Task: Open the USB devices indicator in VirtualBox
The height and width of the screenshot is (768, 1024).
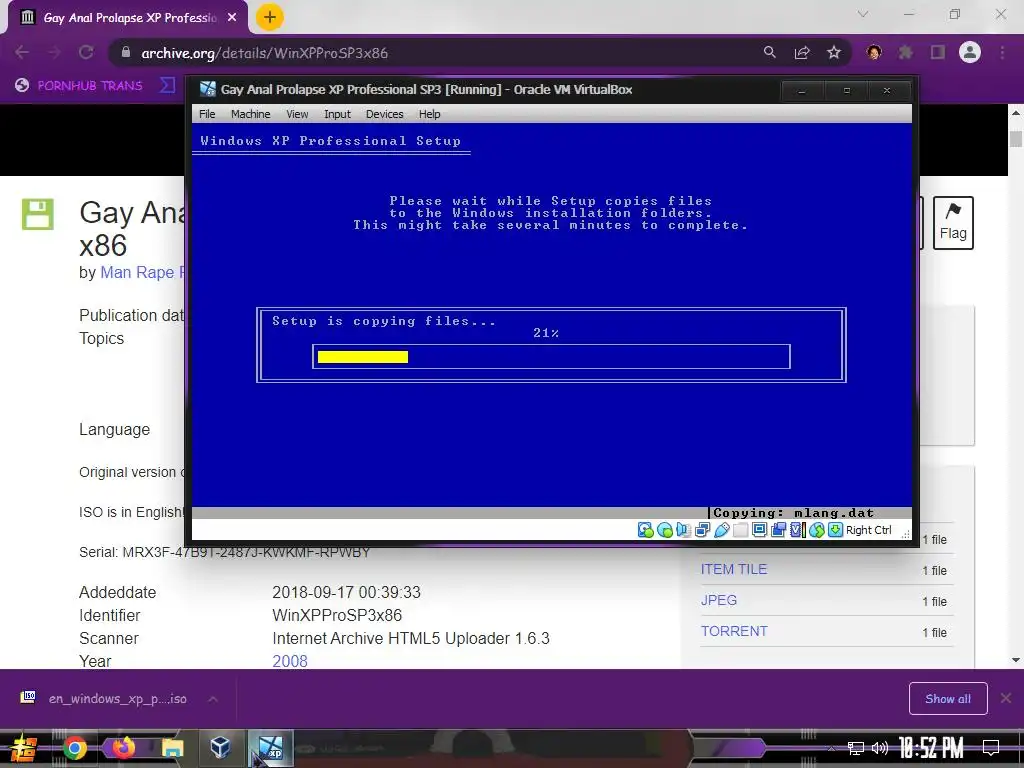Action: pyautogui.click(x=721, y=530)
